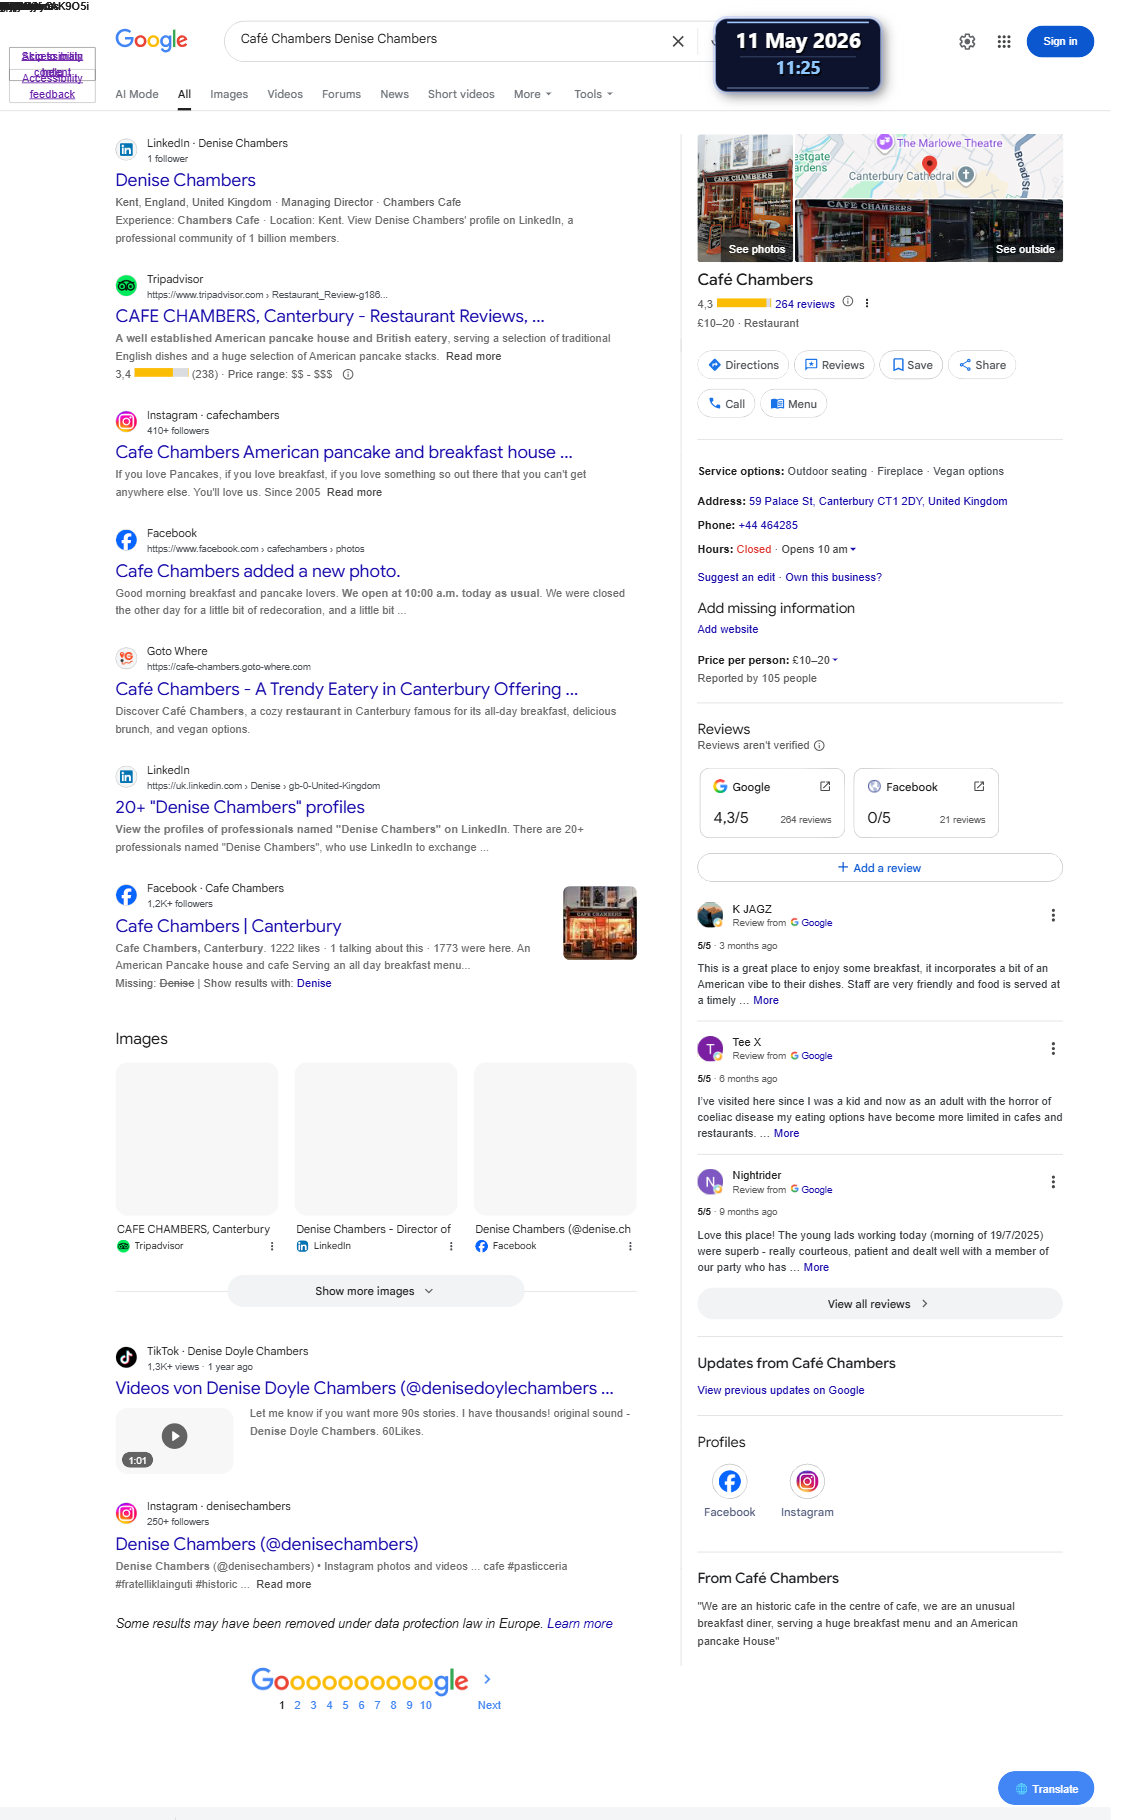Click the search input field
This screenshot has width=1124, height=1820.
tap(450, 39)
